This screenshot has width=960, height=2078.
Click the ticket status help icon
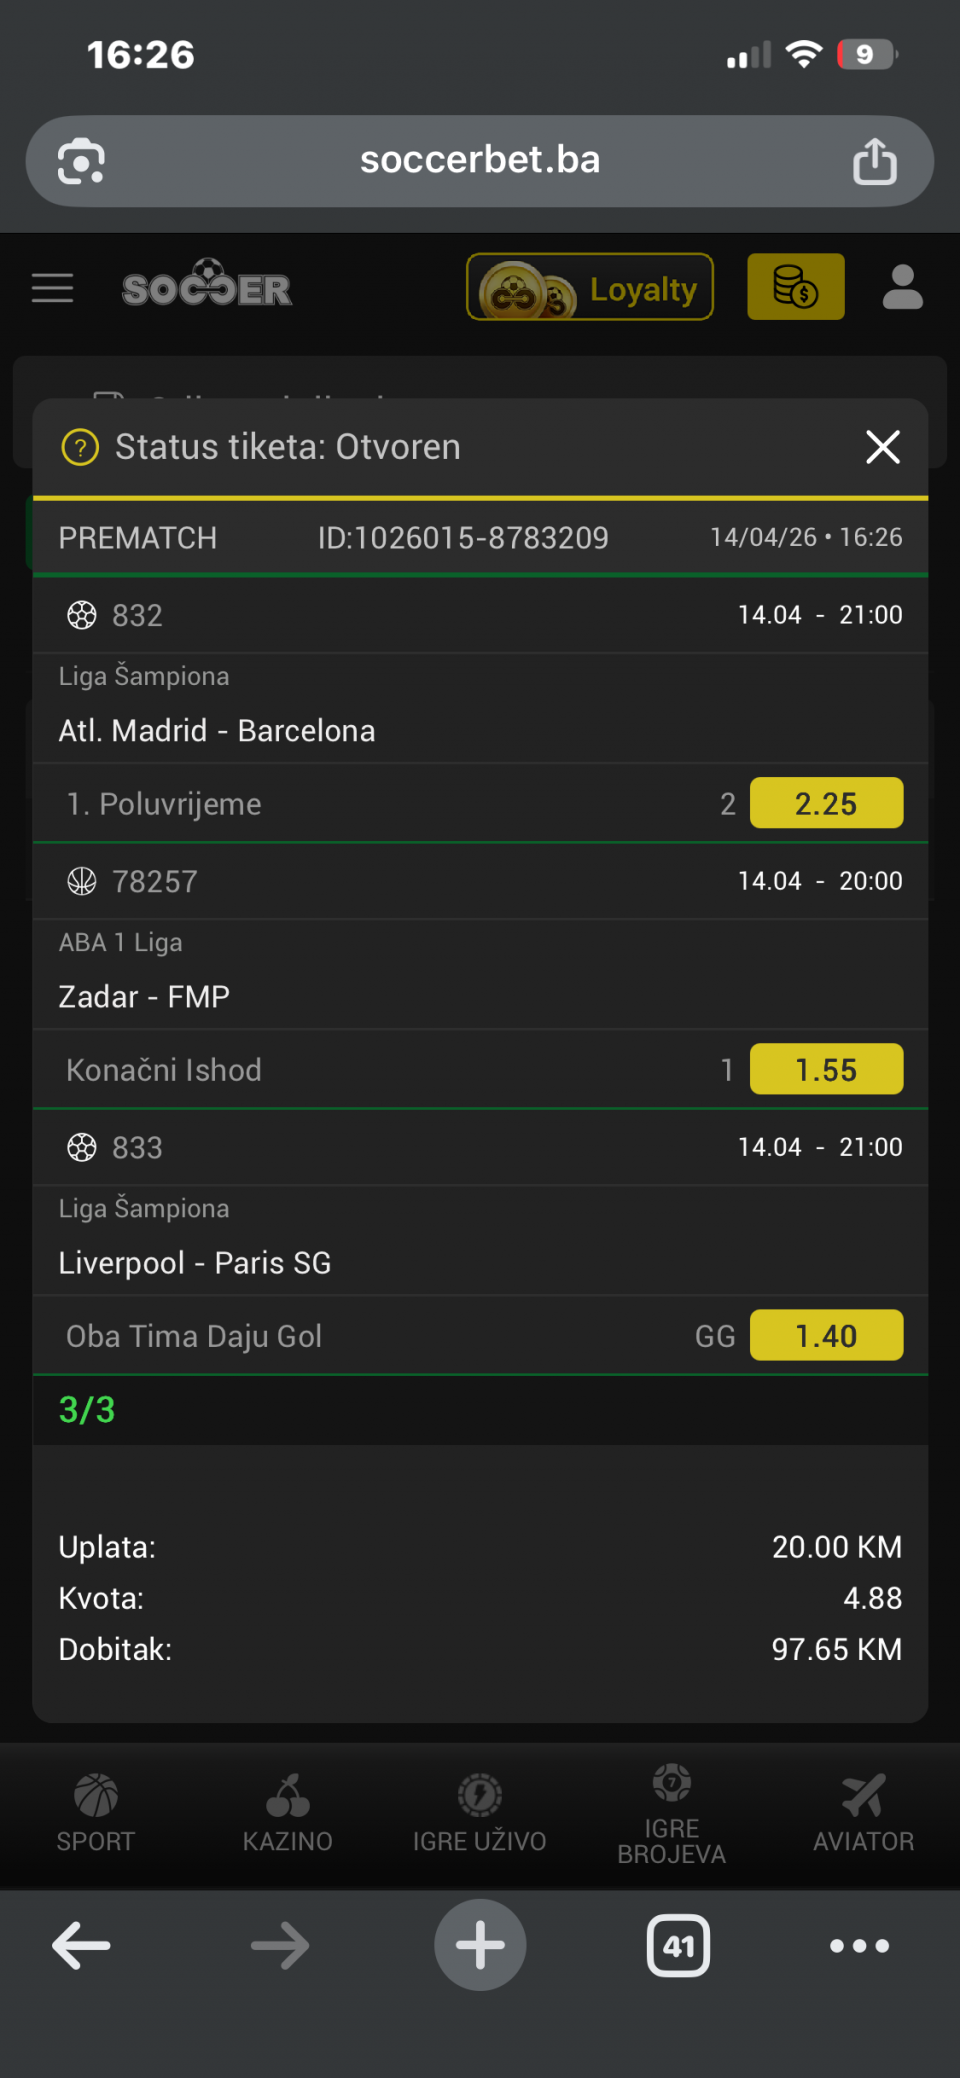click(x=80, y=447)
